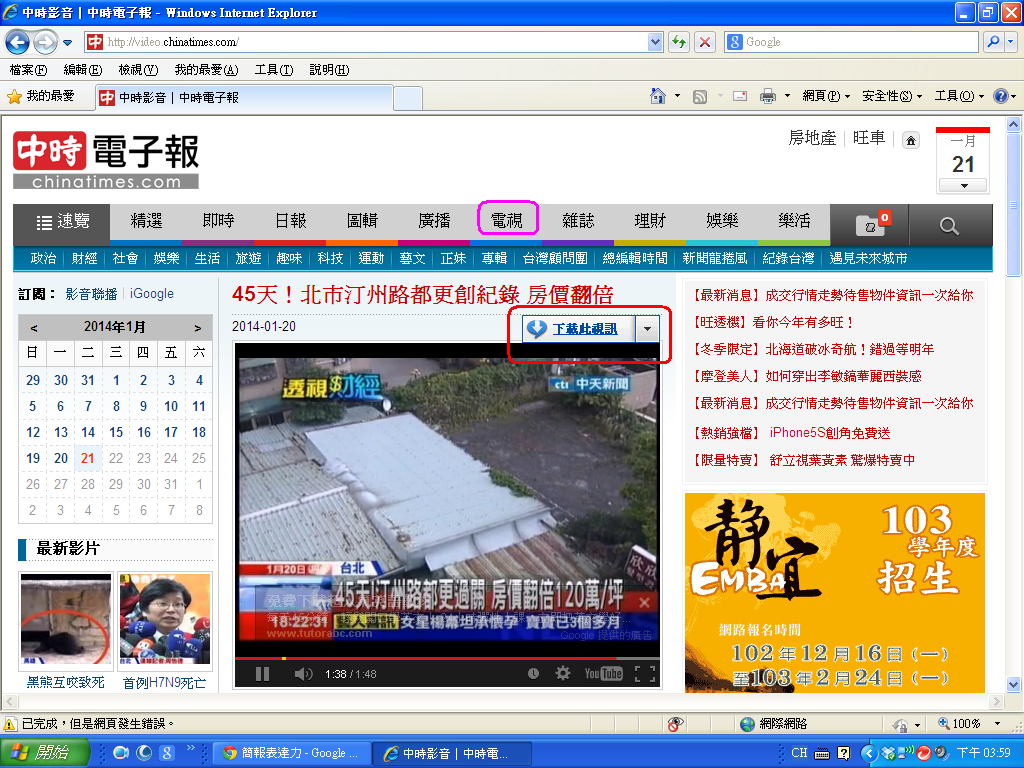Open the 首例H7N9死亡 video thumbnail
The height and width of the screenshot is (768, 1024).
(x=165, y=619)
